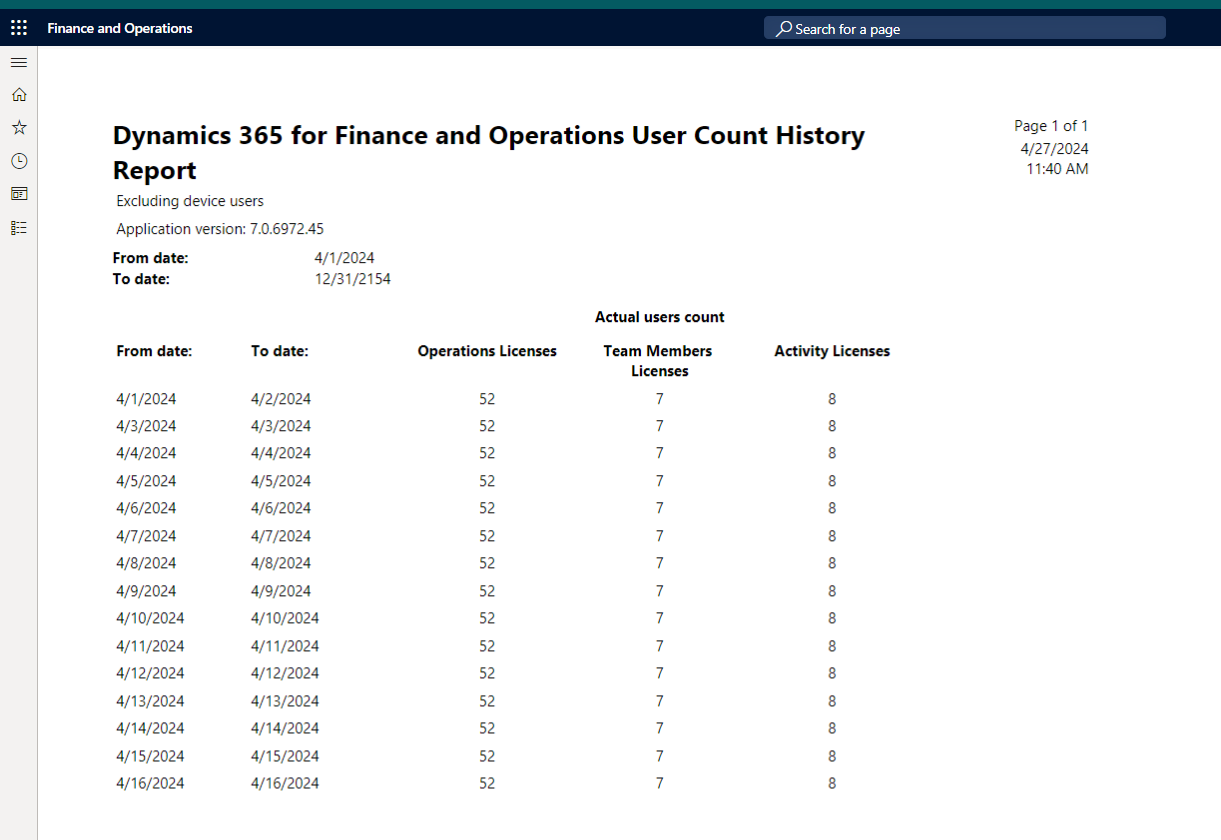Screen dimensions: 1221x840
Task: Click Application version 7.0.6972.45 text
Action: 220,229
